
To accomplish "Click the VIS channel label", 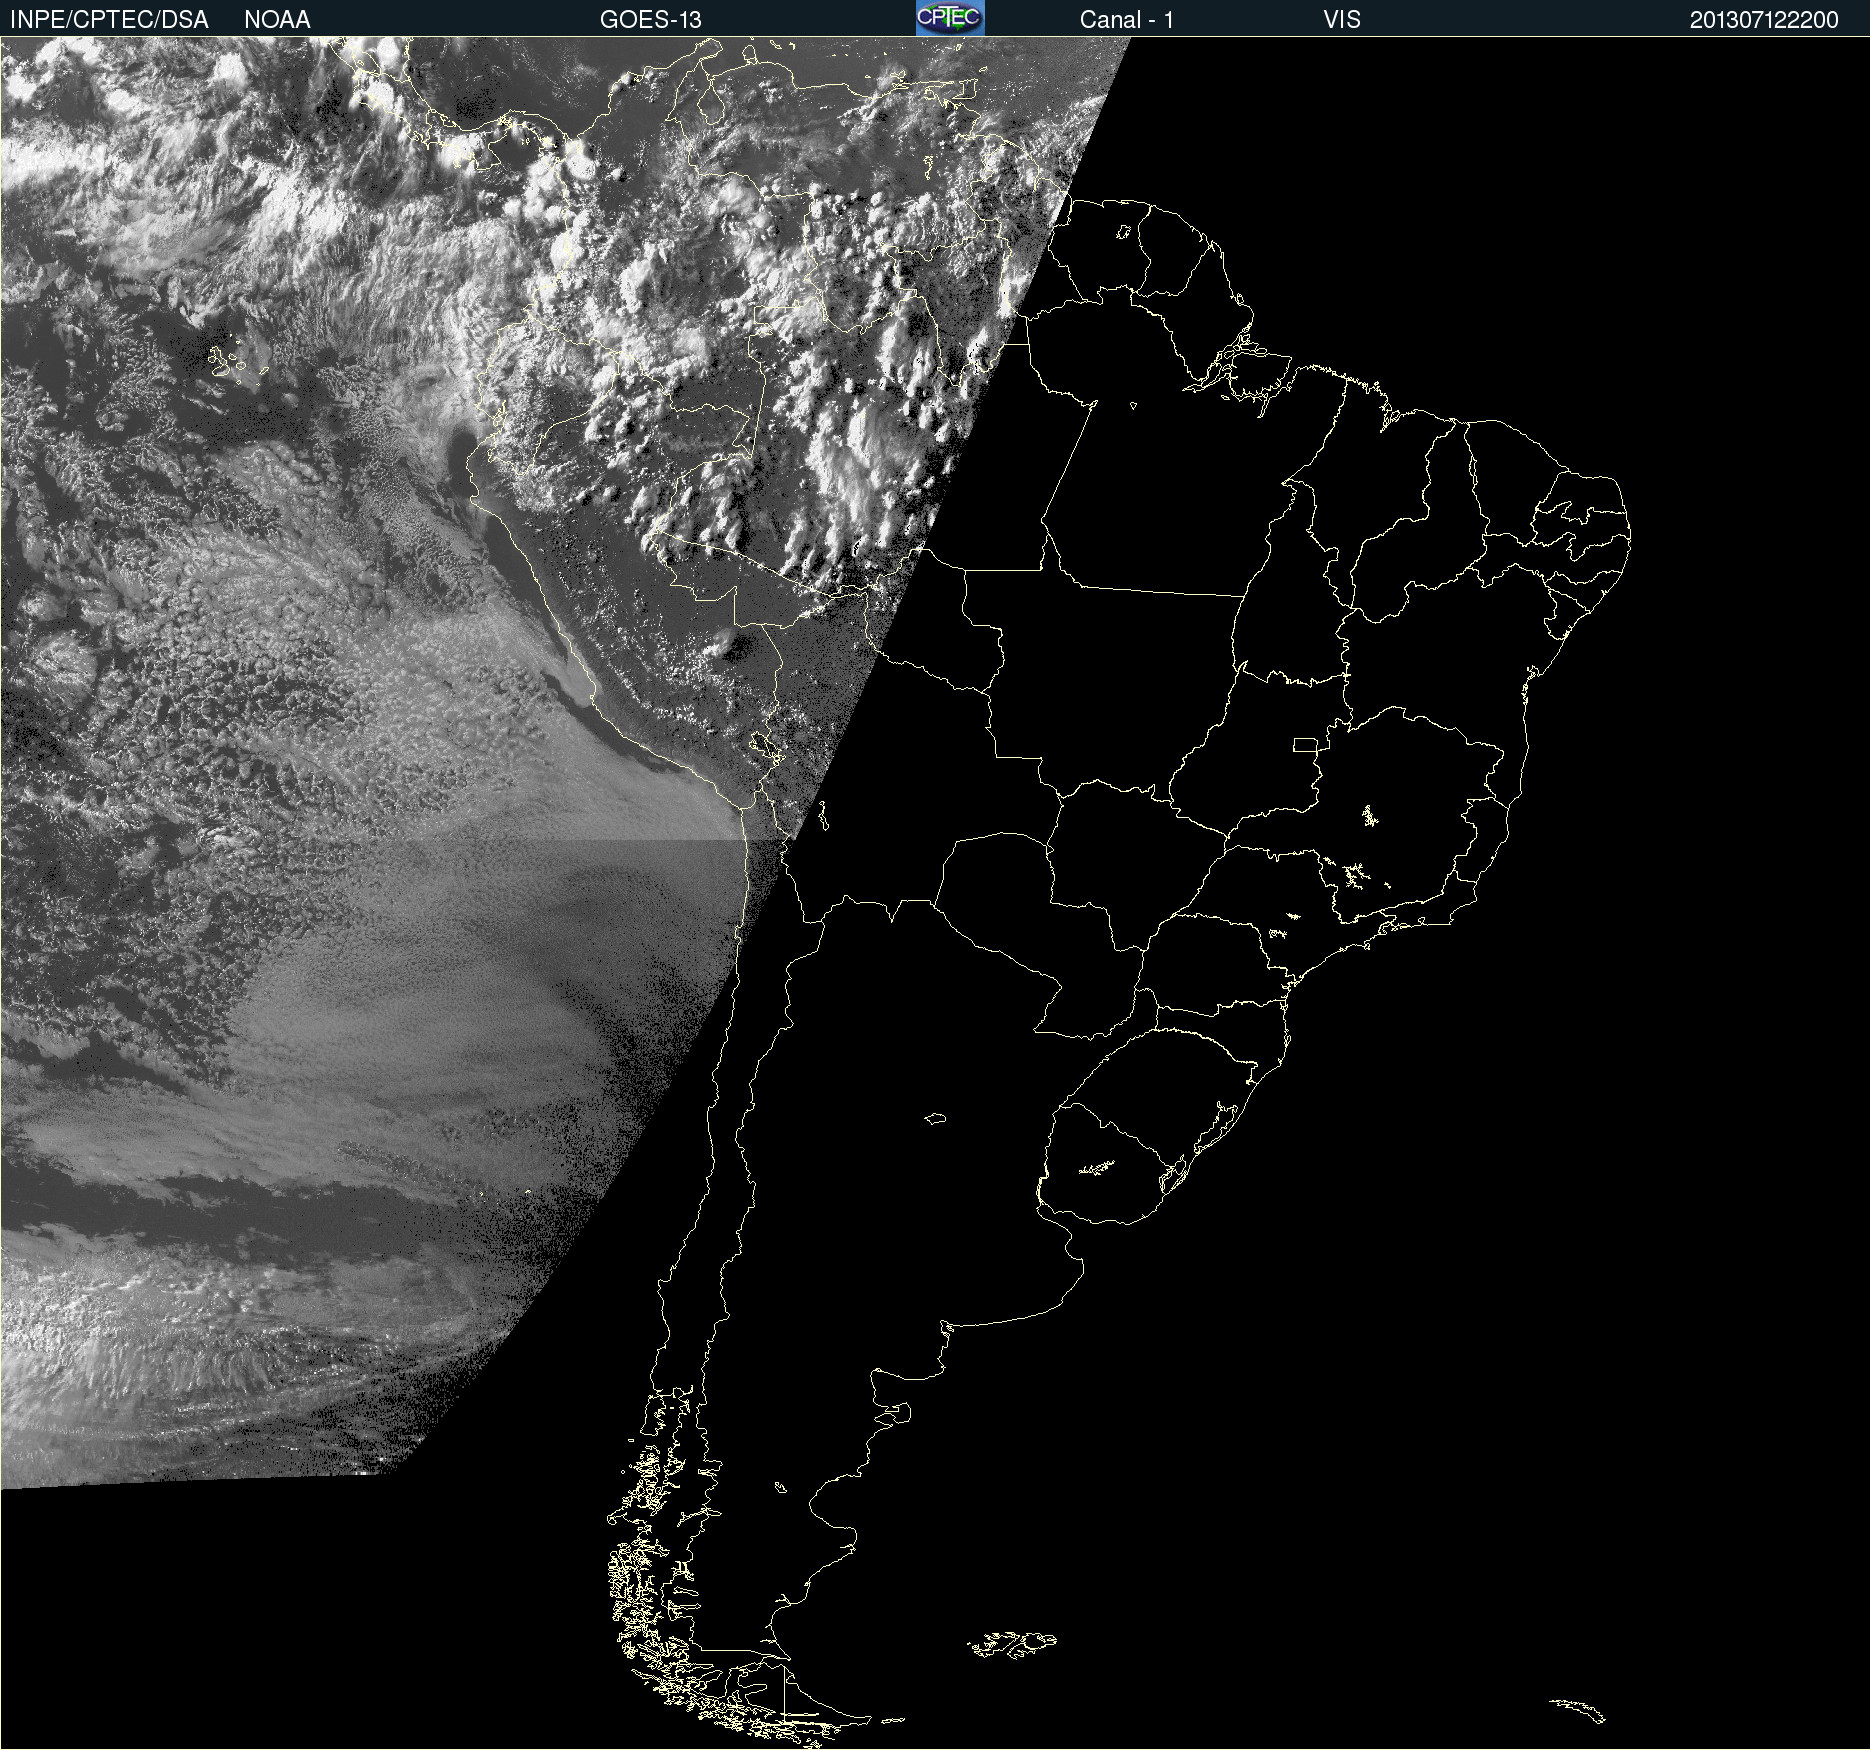I will 1342,20.
